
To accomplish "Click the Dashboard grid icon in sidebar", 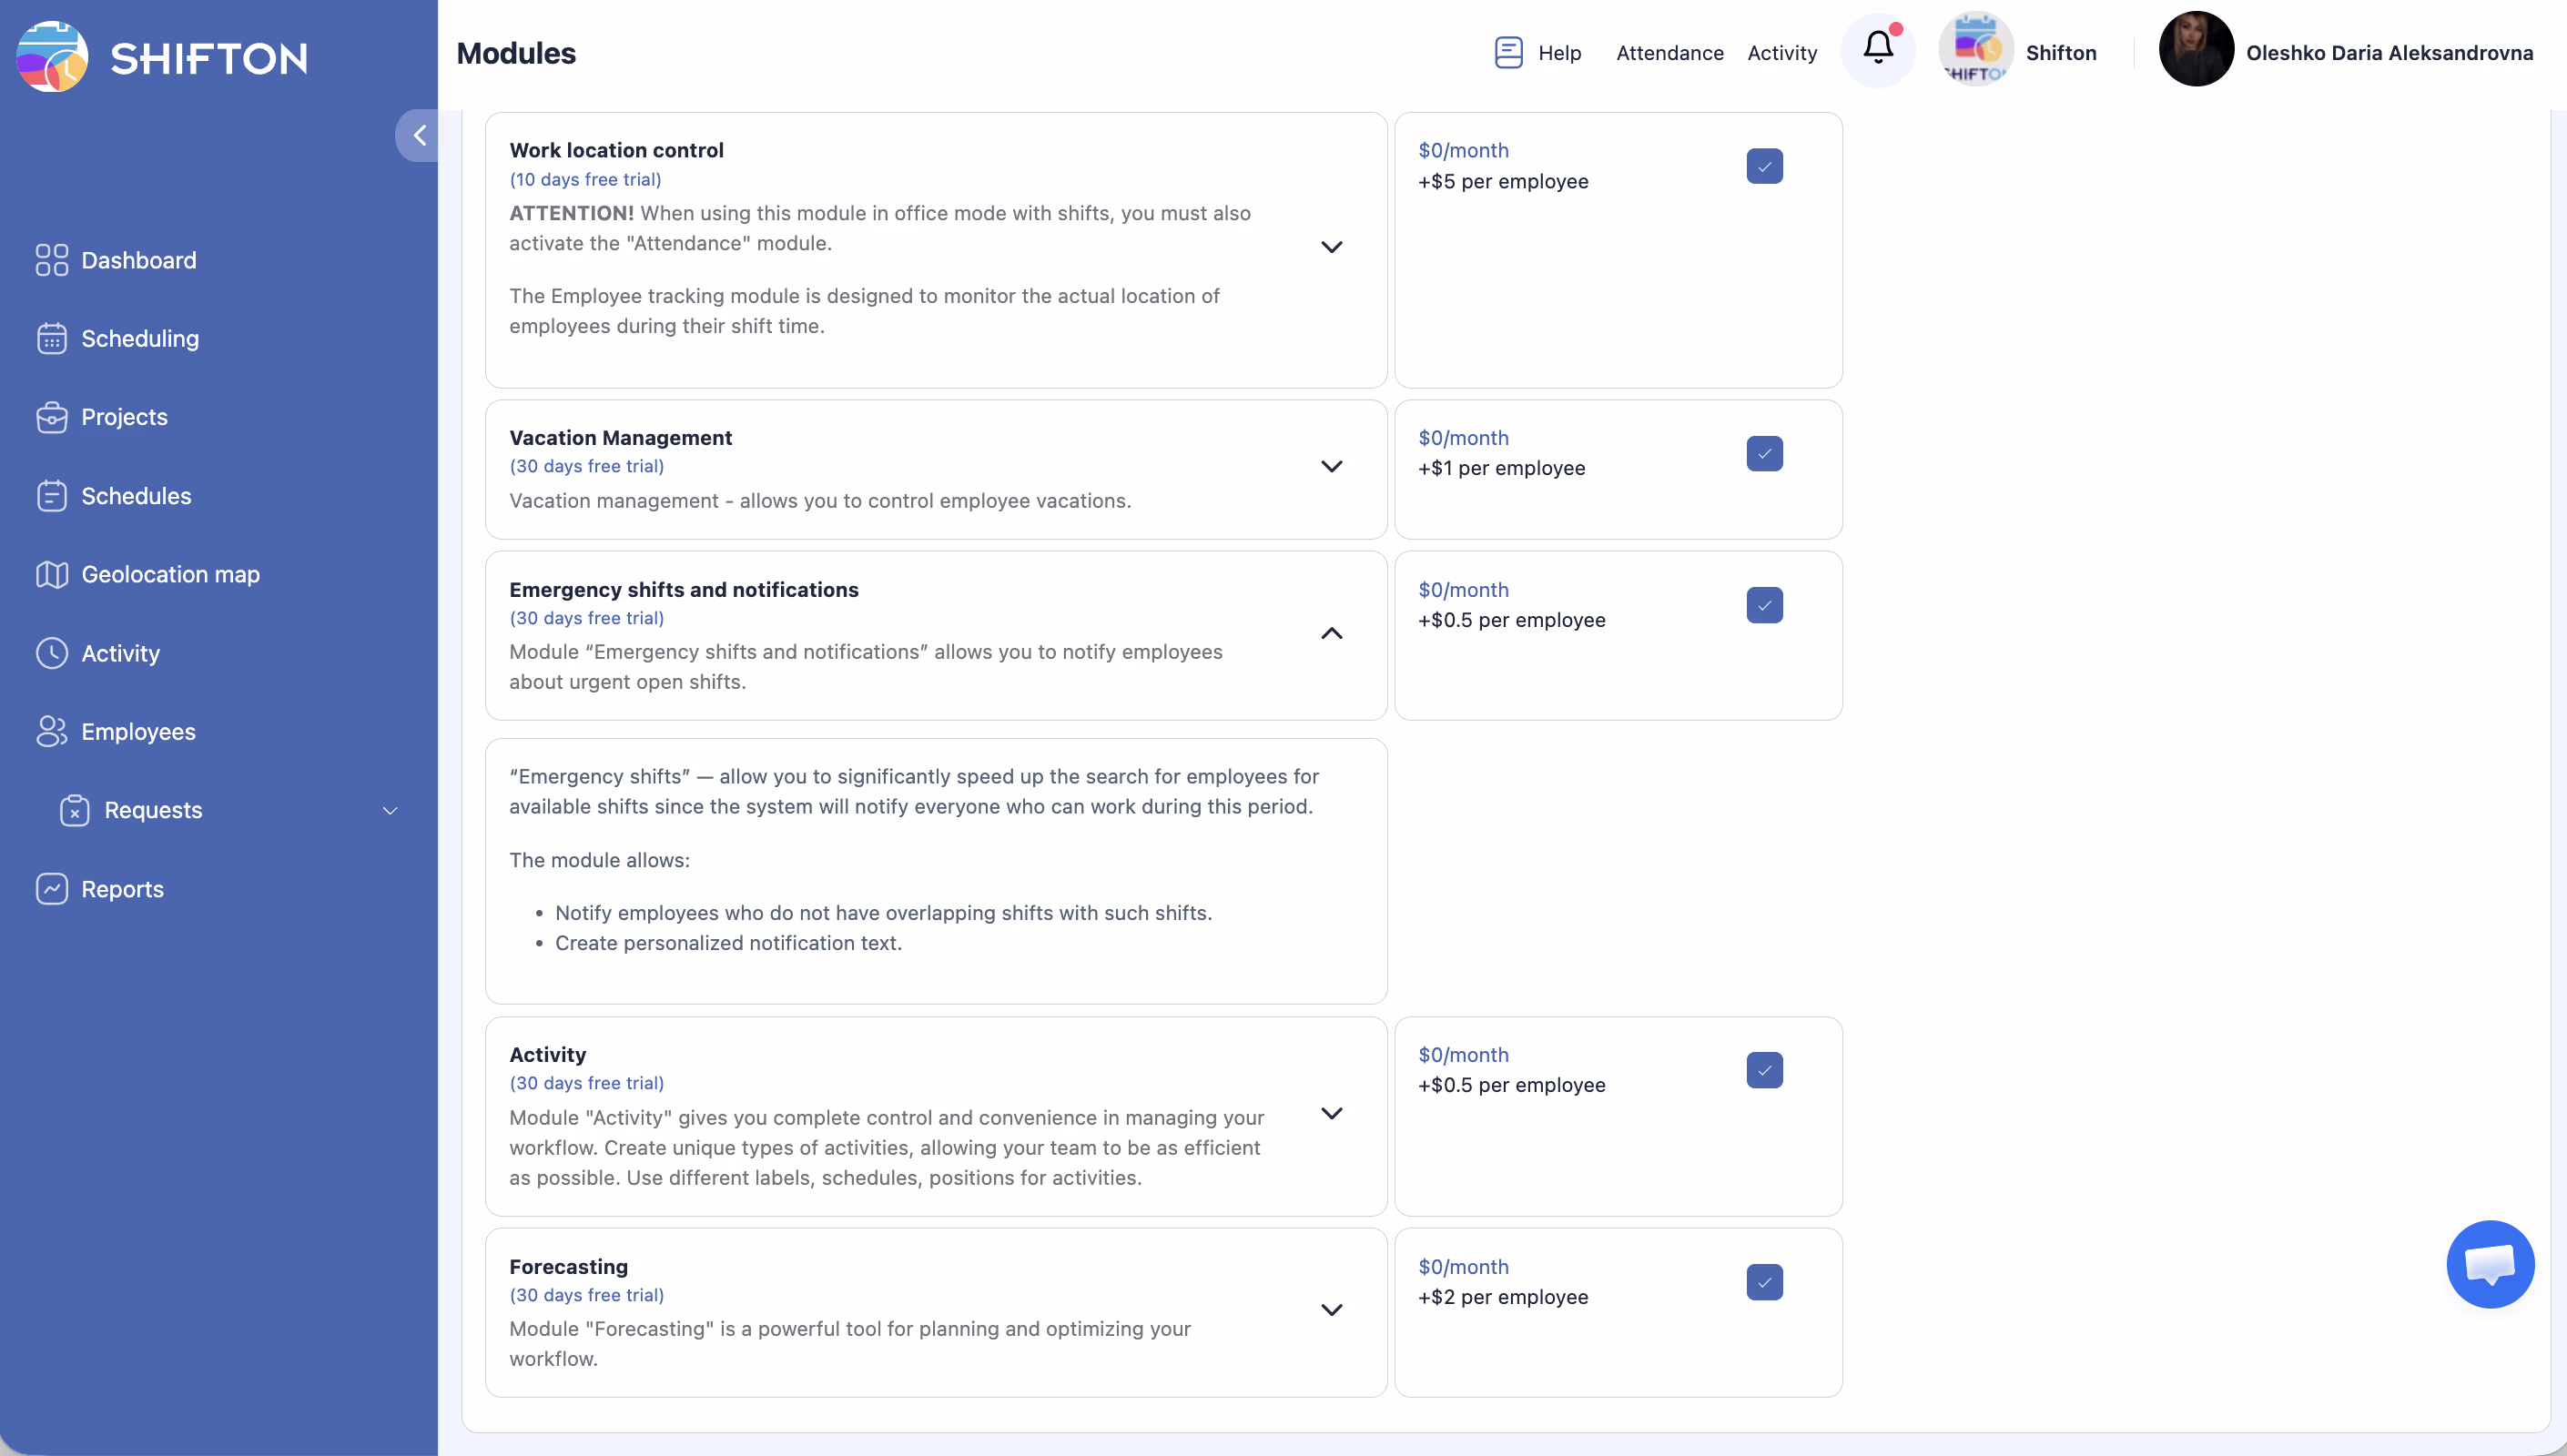I will point(52,260).
